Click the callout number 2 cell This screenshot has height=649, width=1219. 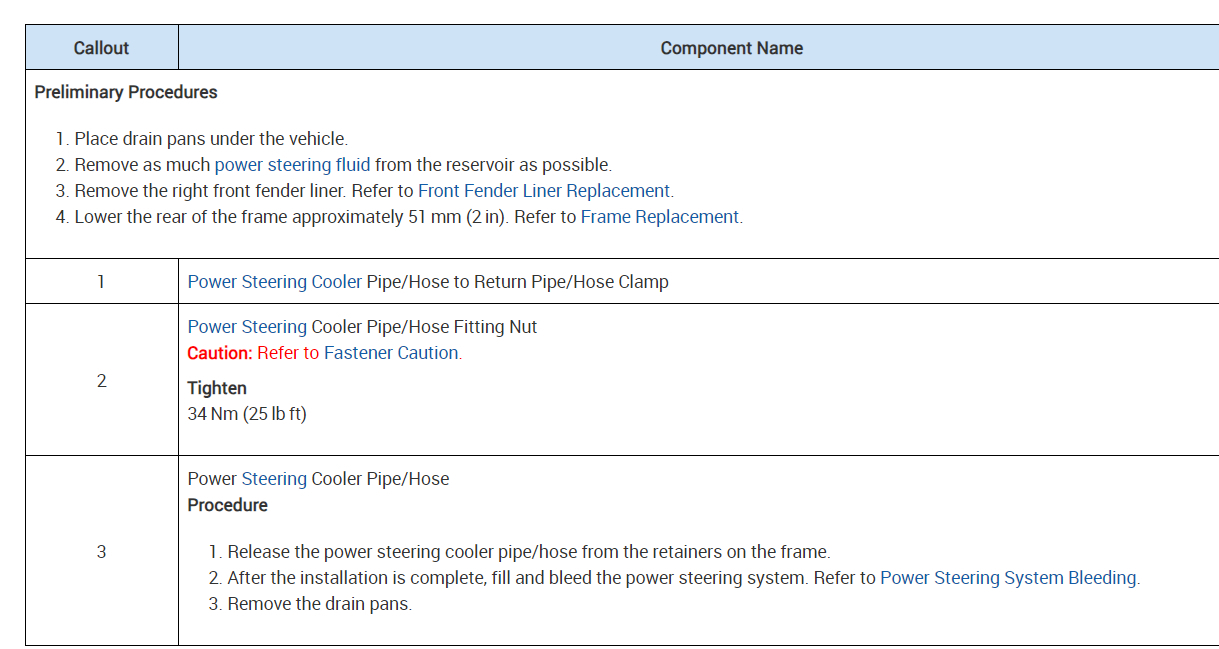point(101,381)
